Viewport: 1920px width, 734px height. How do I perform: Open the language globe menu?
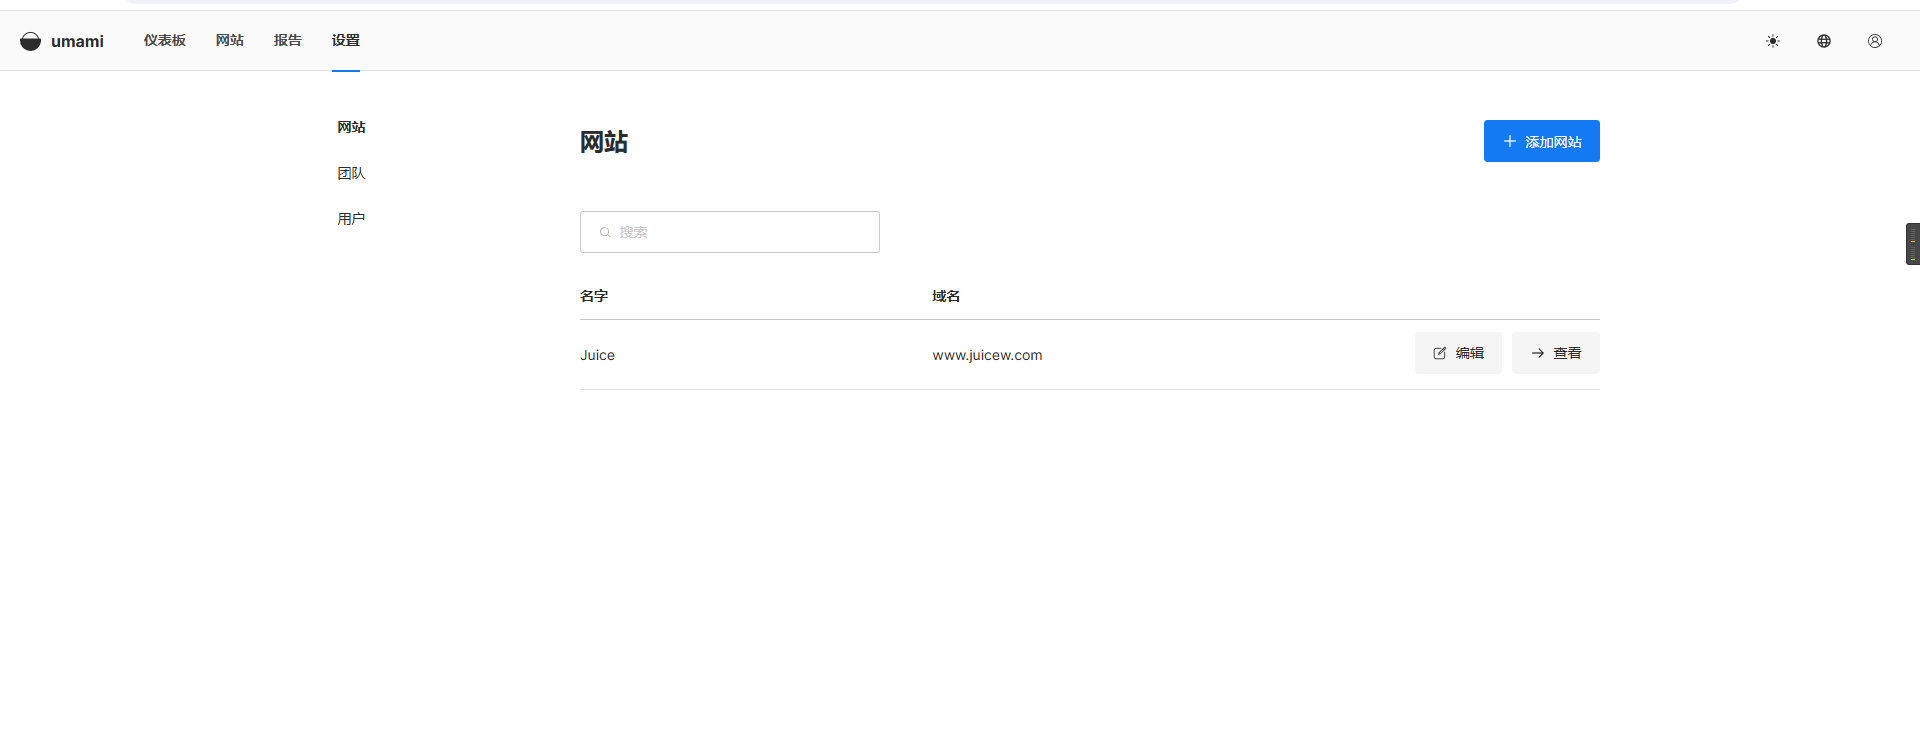click(x=1824, y=41)
